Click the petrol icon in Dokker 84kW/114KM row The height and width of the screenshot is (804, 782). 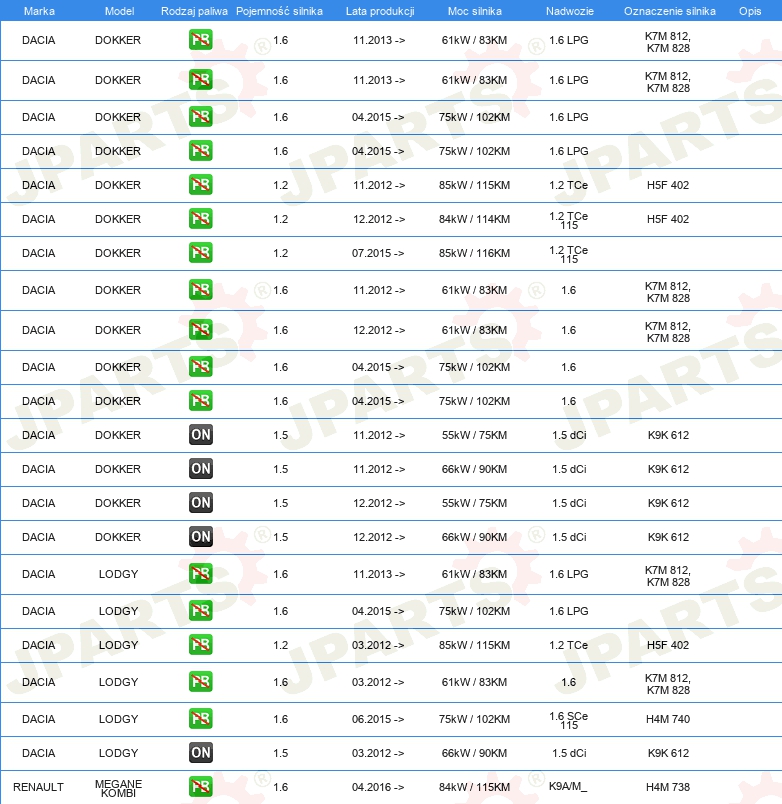[200, 219]
